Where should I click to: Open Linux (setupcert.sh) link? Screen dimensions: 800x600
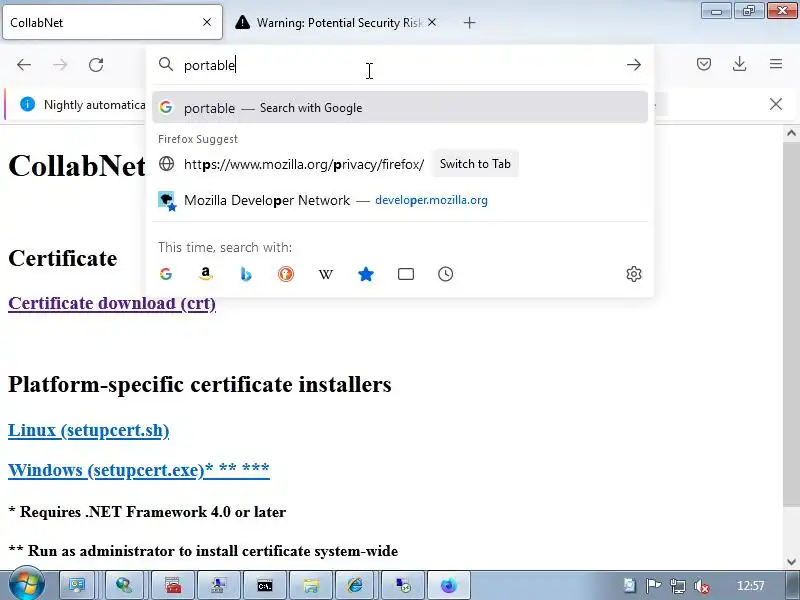[88, 430]
